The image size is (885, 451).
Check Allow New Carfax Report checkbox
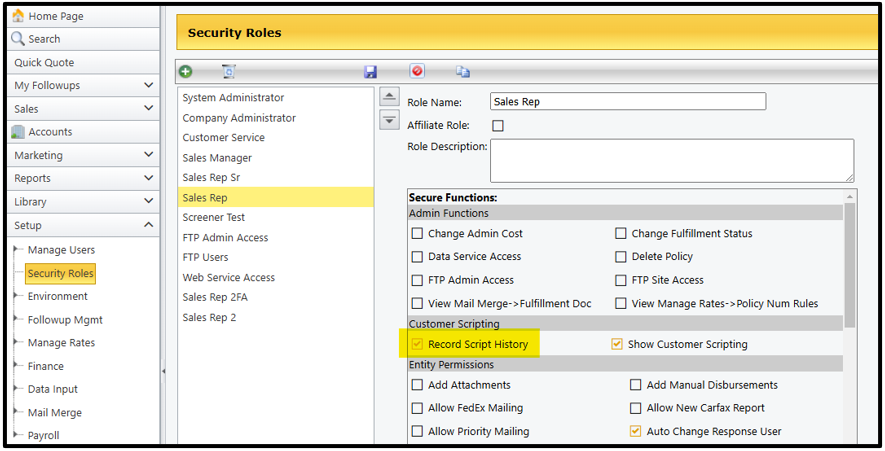pos(636,408)
